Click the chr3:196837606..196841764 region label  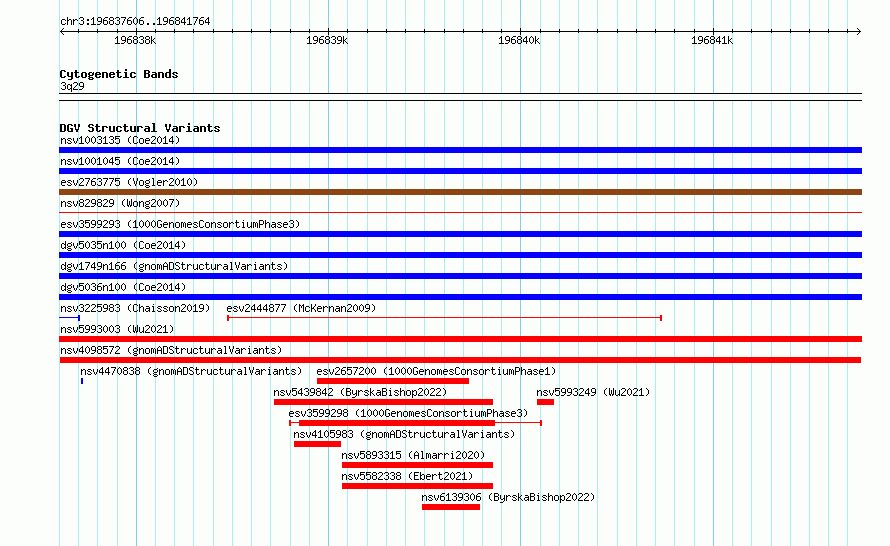[135, 21]
